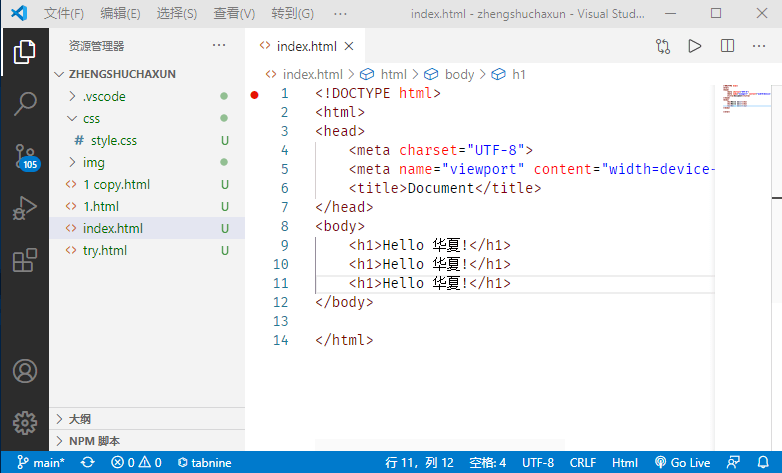Click the Split Editor icon

(727, 46)
